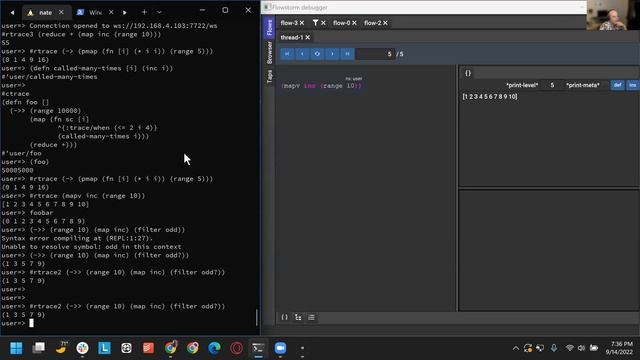Open the weather widget on taskbar
640x360 pixels.
point(61,348)
